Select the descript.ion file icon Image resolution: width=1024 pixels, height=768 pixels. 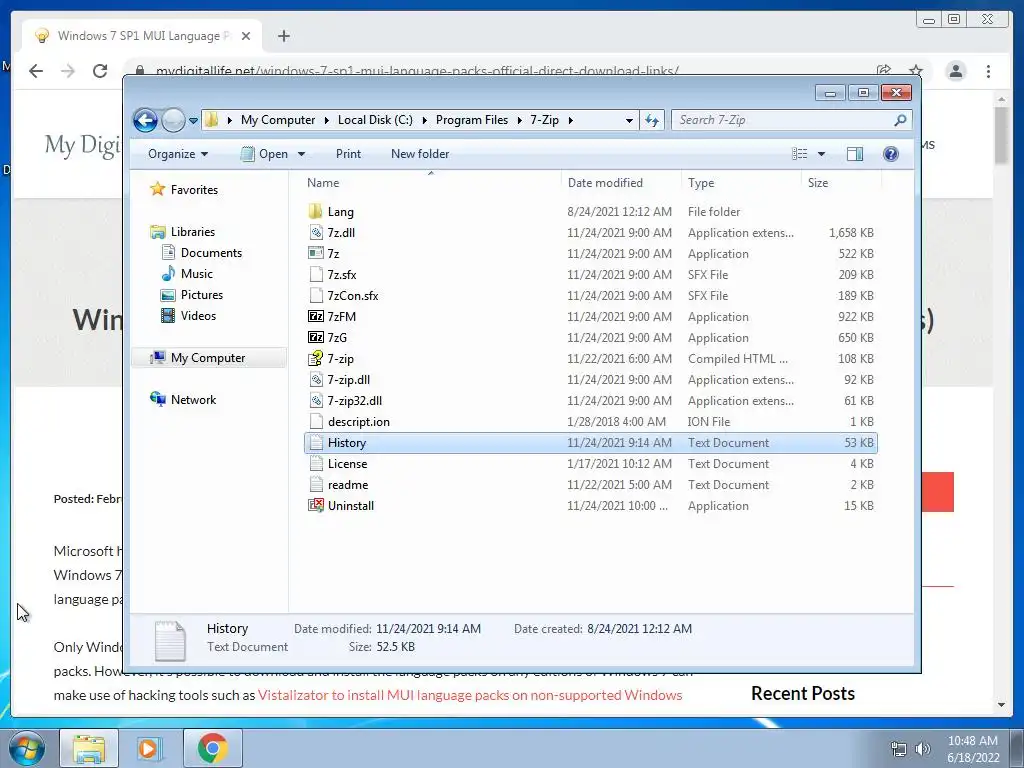315,422
